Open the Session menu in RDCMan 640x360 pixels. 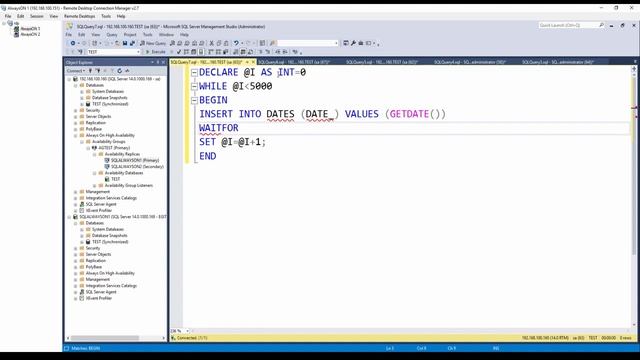click(x=36, y=16)
